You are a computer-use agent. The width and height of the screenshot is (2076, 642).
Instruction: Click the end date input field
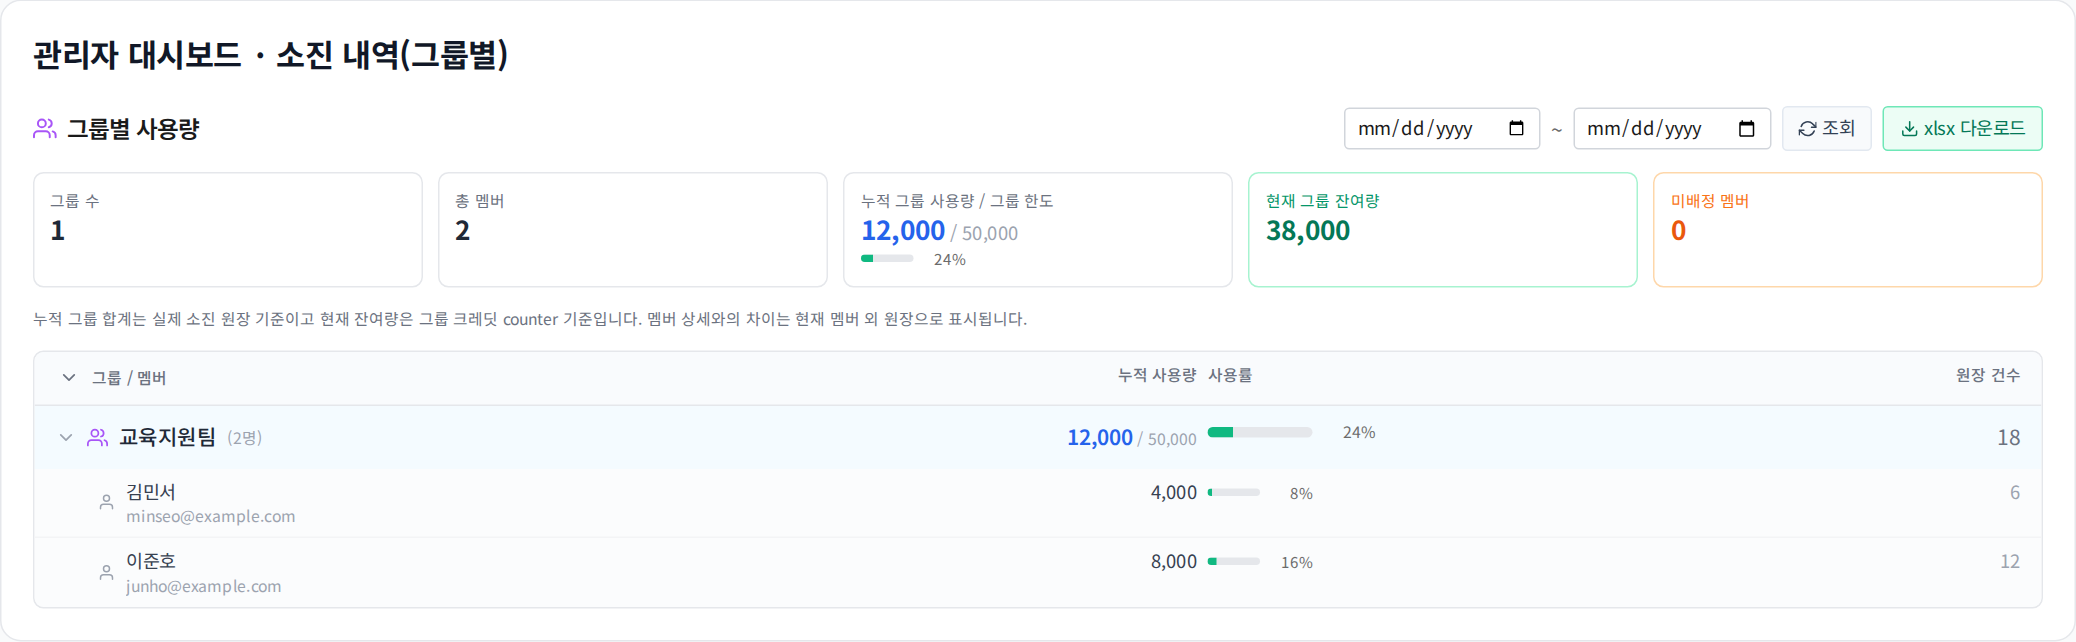1671,128
